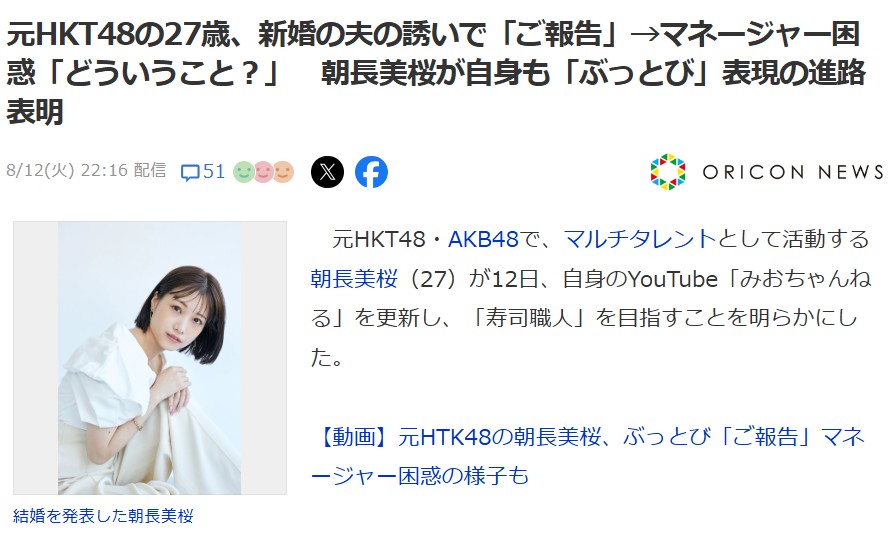Open the 【動画】related video article link
This screenshot has height=537, width=895.
[588, 456]
